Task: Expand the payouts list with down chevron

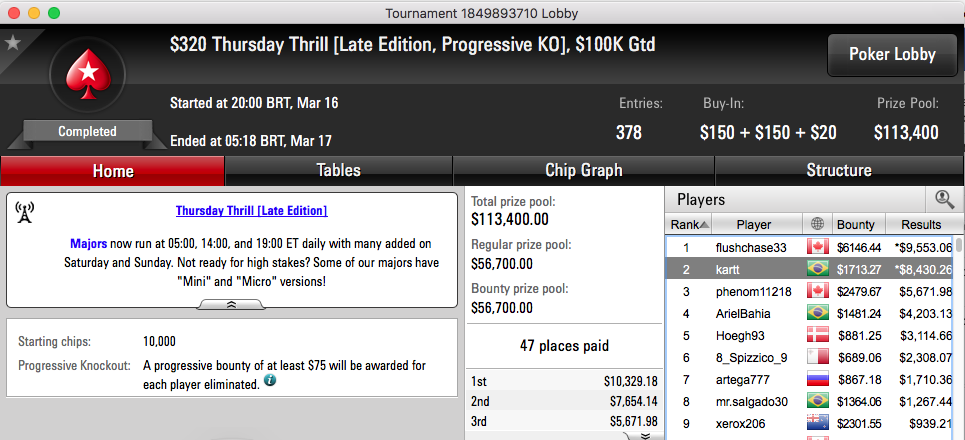Action: [x=642, y=435]
